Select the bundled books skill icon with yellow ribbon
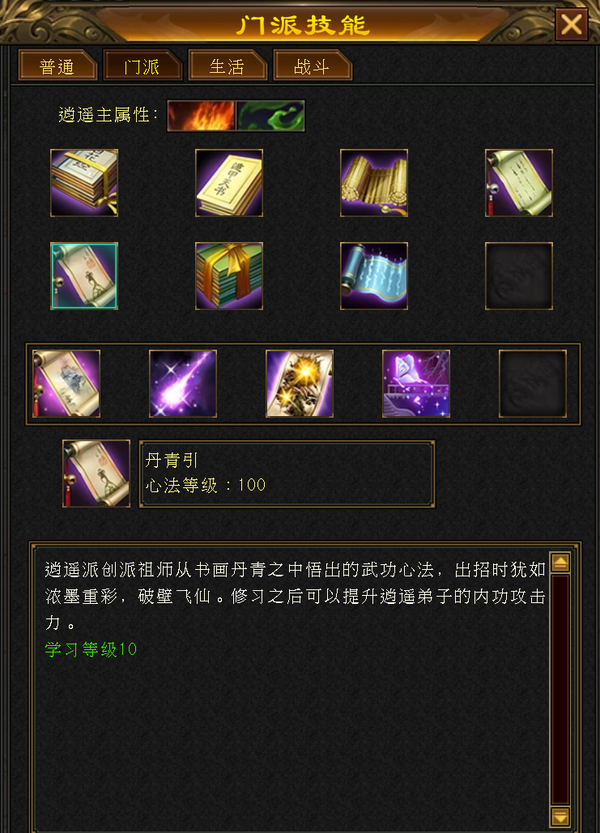This screenshot has width=600, height=833. point(84,183)
